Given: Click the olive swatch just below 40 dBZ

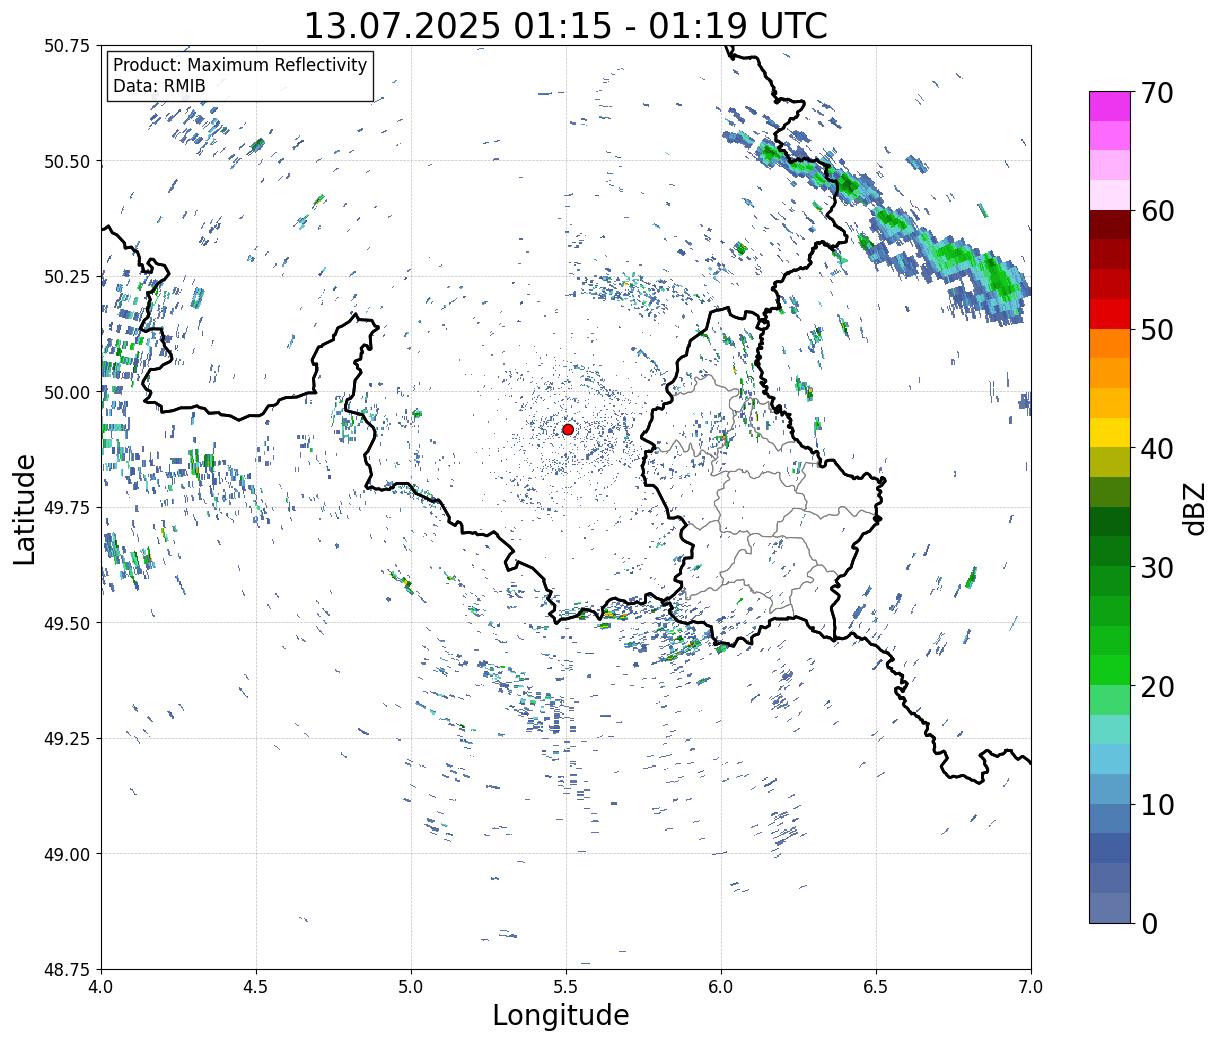Looking at the screenshot, I should click(1110, 462).
